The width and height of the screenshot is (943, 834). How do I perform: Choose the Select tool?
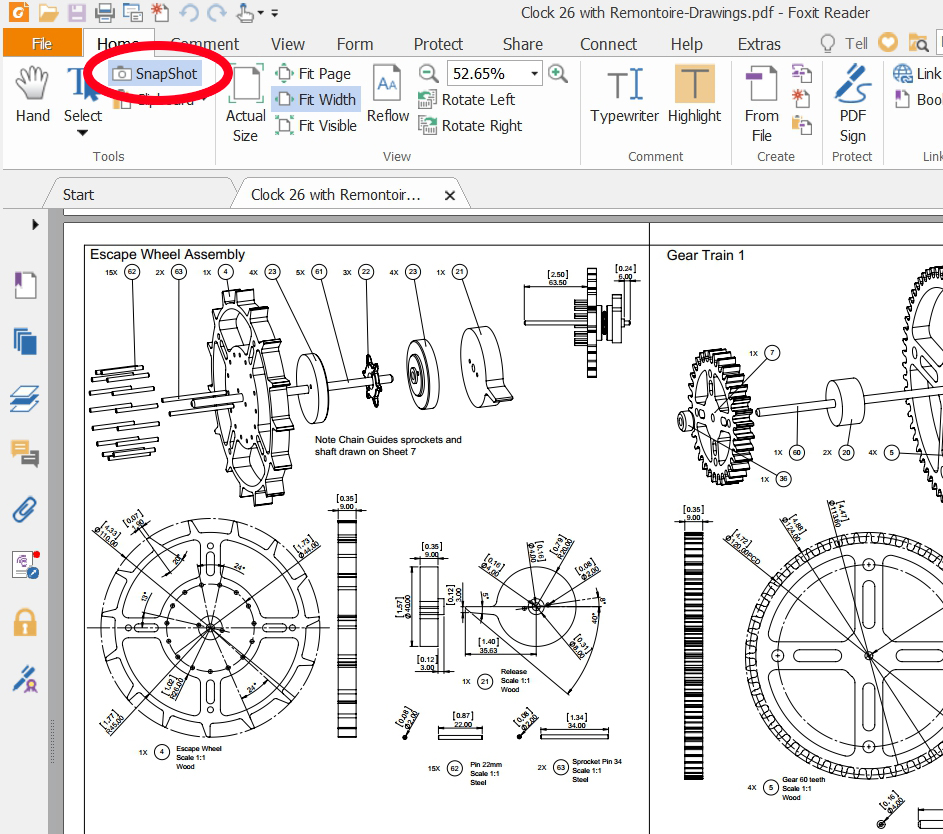[x=82, y=96]
